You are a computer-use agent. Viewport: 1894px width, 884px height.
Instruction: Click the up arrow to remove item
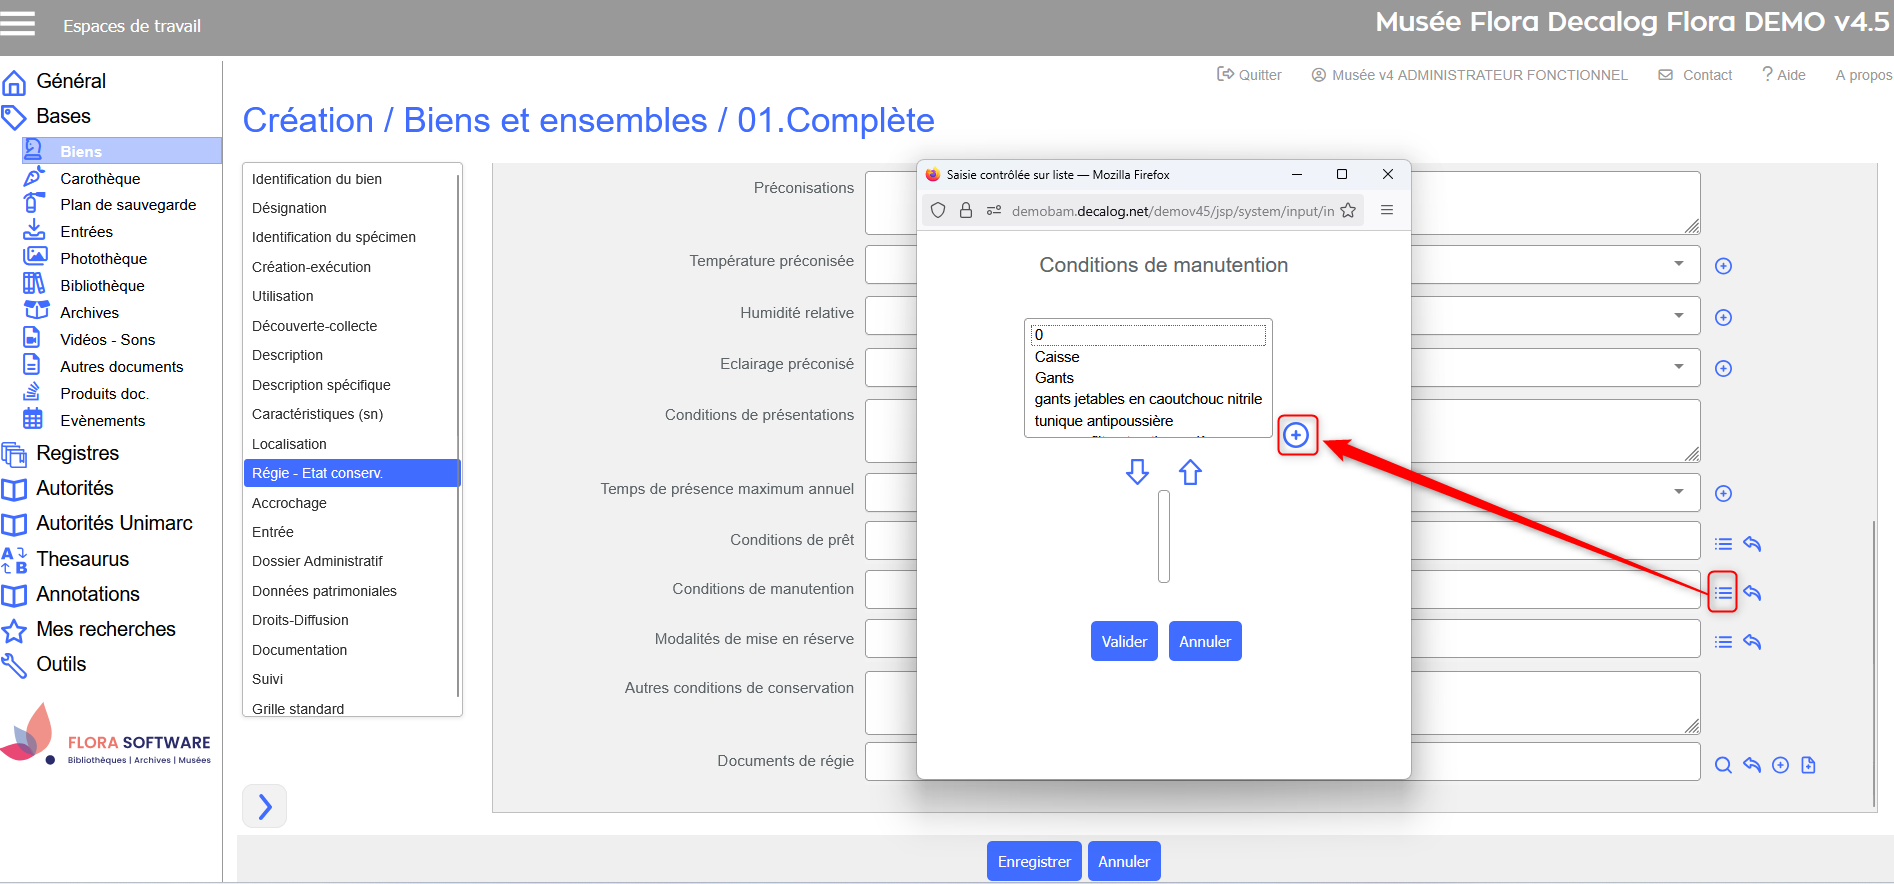(x=1190, y=472)
